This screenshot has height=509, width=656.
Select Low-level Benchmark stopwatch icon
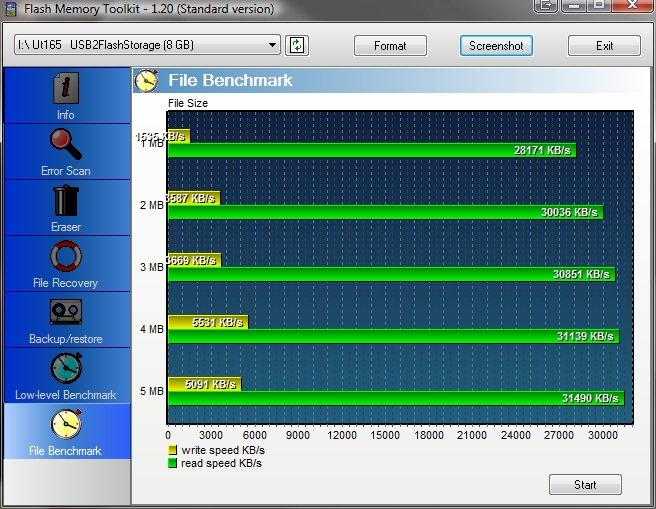click(x=66, y=369)
